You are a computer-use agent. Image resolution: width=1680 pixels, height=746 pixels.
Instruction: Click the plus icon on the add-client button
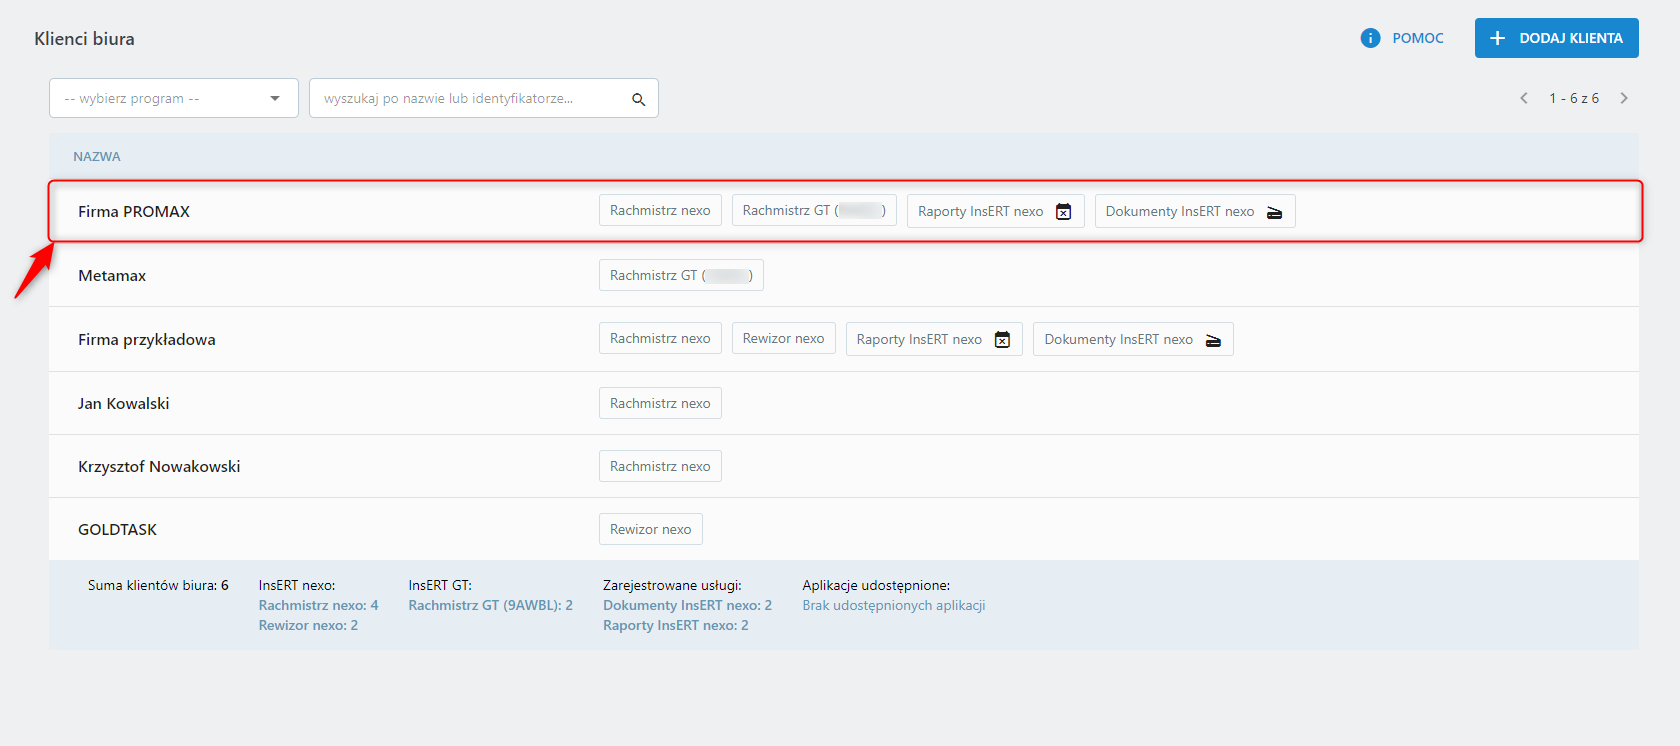1497,38
